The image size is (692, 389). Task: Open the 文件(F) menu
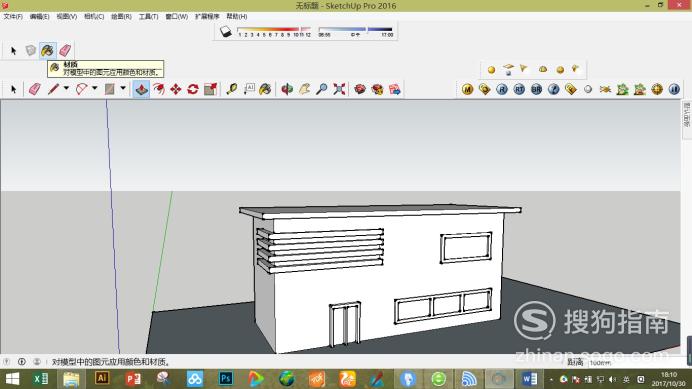[13, 16]
